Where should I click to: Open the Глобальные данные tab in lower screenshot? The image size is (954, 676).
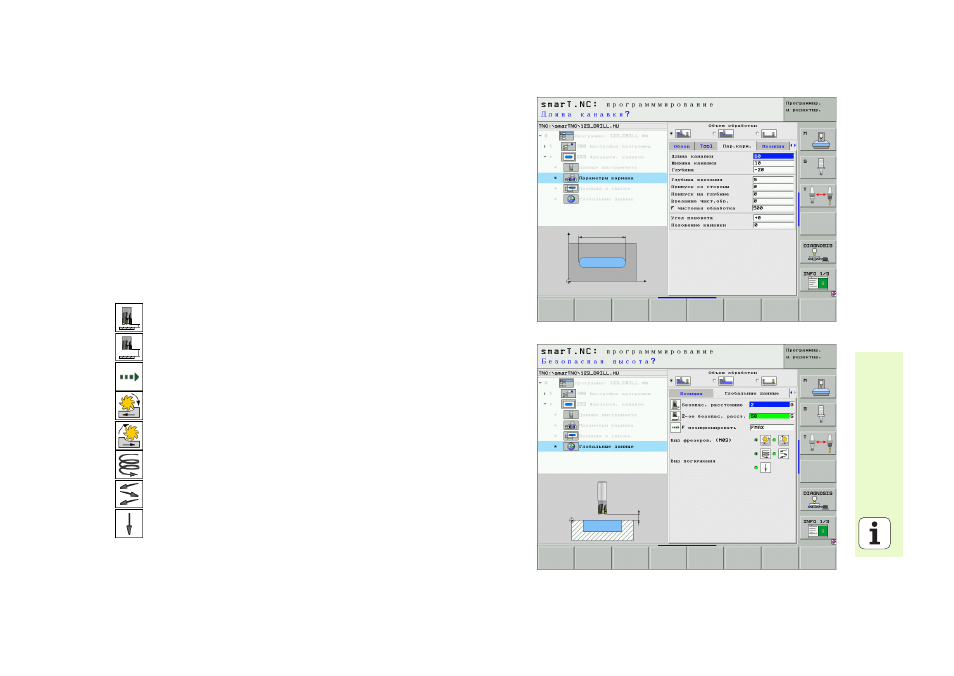tap(751, 394)
